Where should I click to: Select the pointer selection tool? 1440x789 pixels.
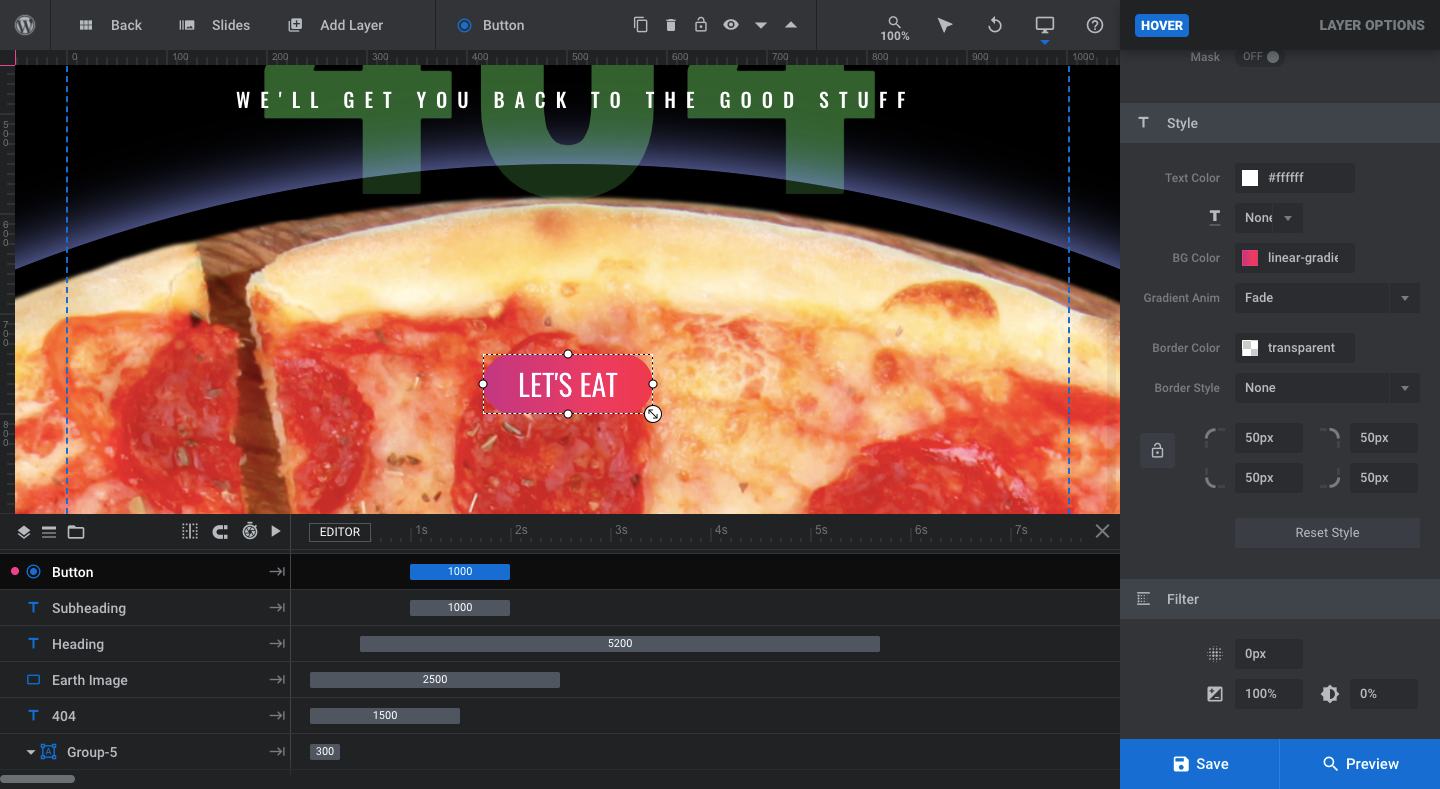944,25
